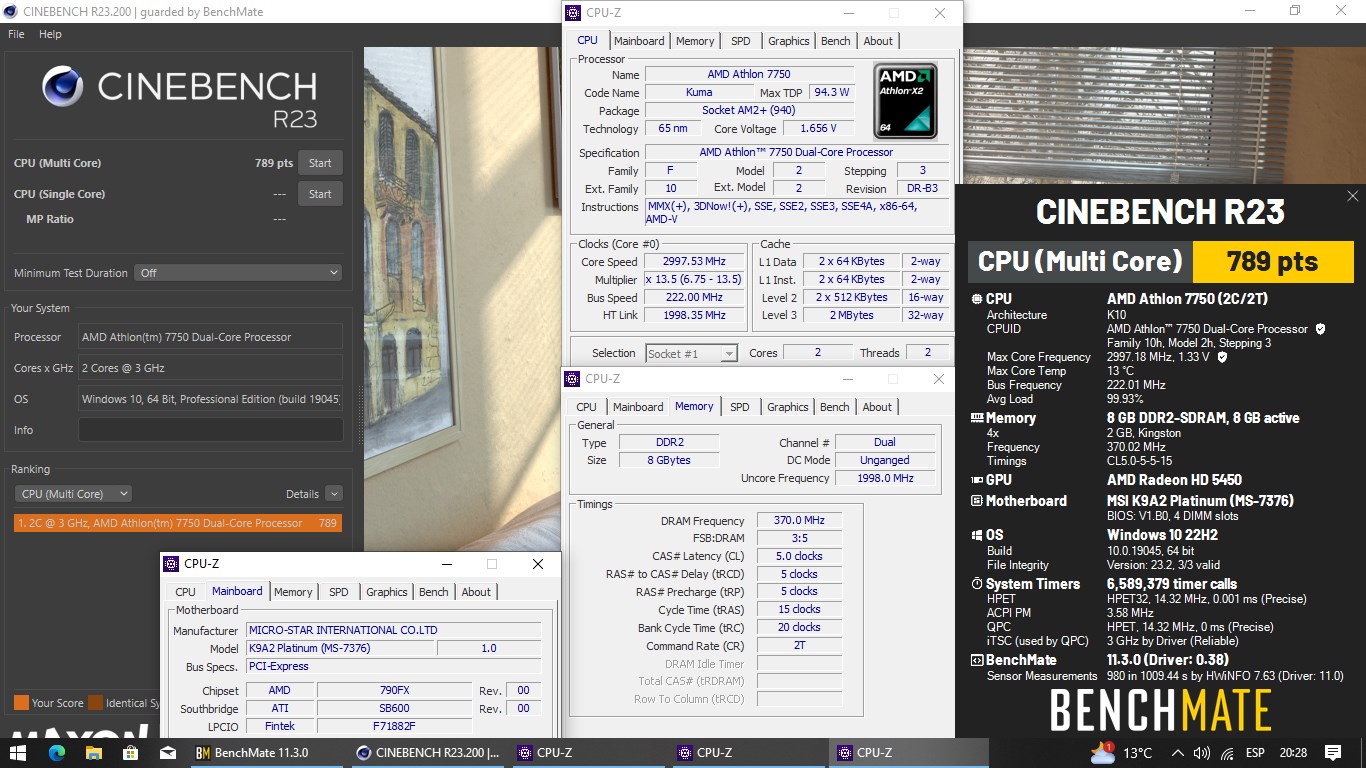1366x768 pixels.
Task: Select the ranking row for AMD Athlon 7750
Action: tap(178, 523)
